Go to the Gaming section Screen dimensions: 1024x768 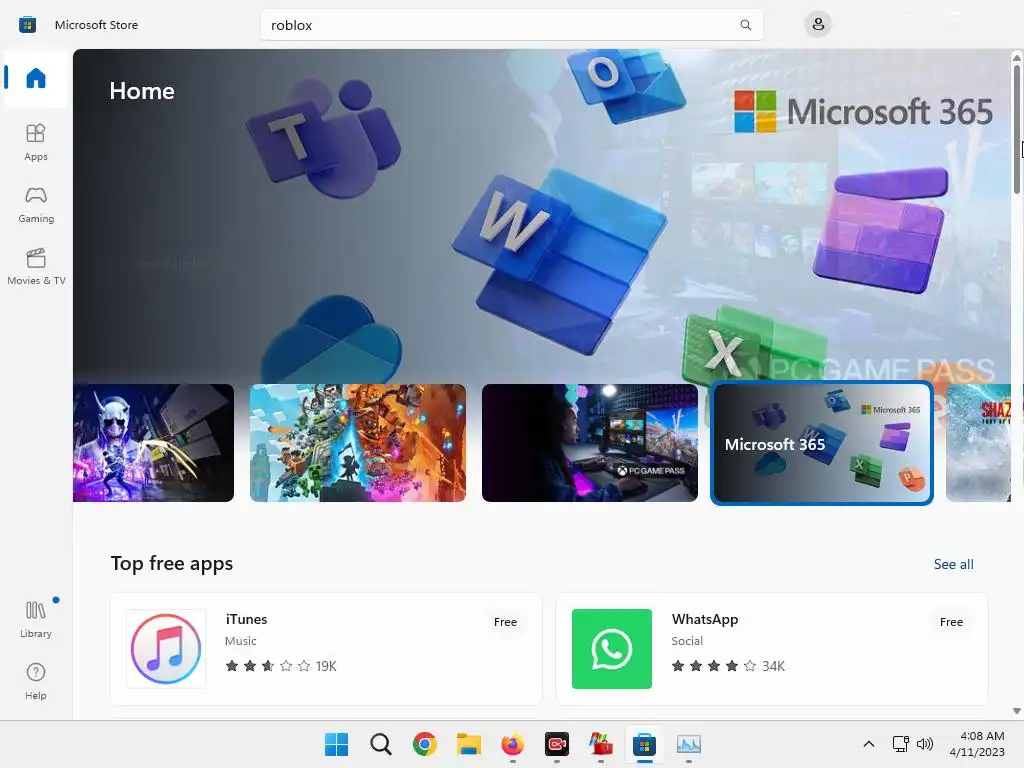pos(36,204)
